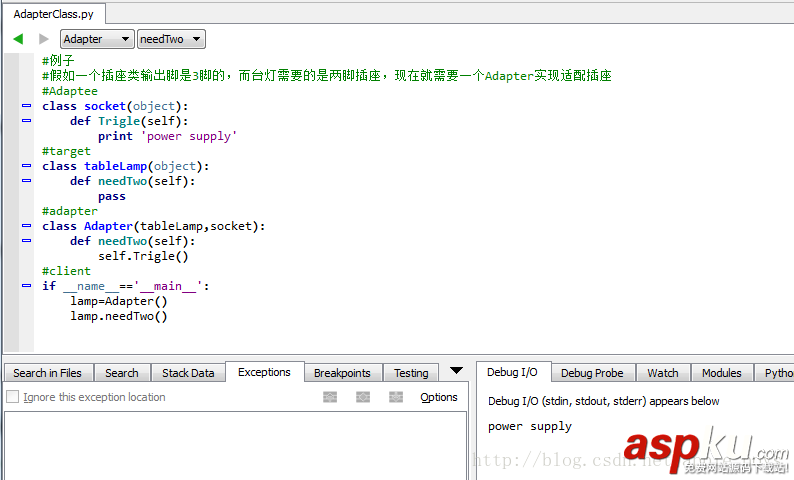Collapse the class socket fold marker
794x480 pixels.
(x=26, y=106)
